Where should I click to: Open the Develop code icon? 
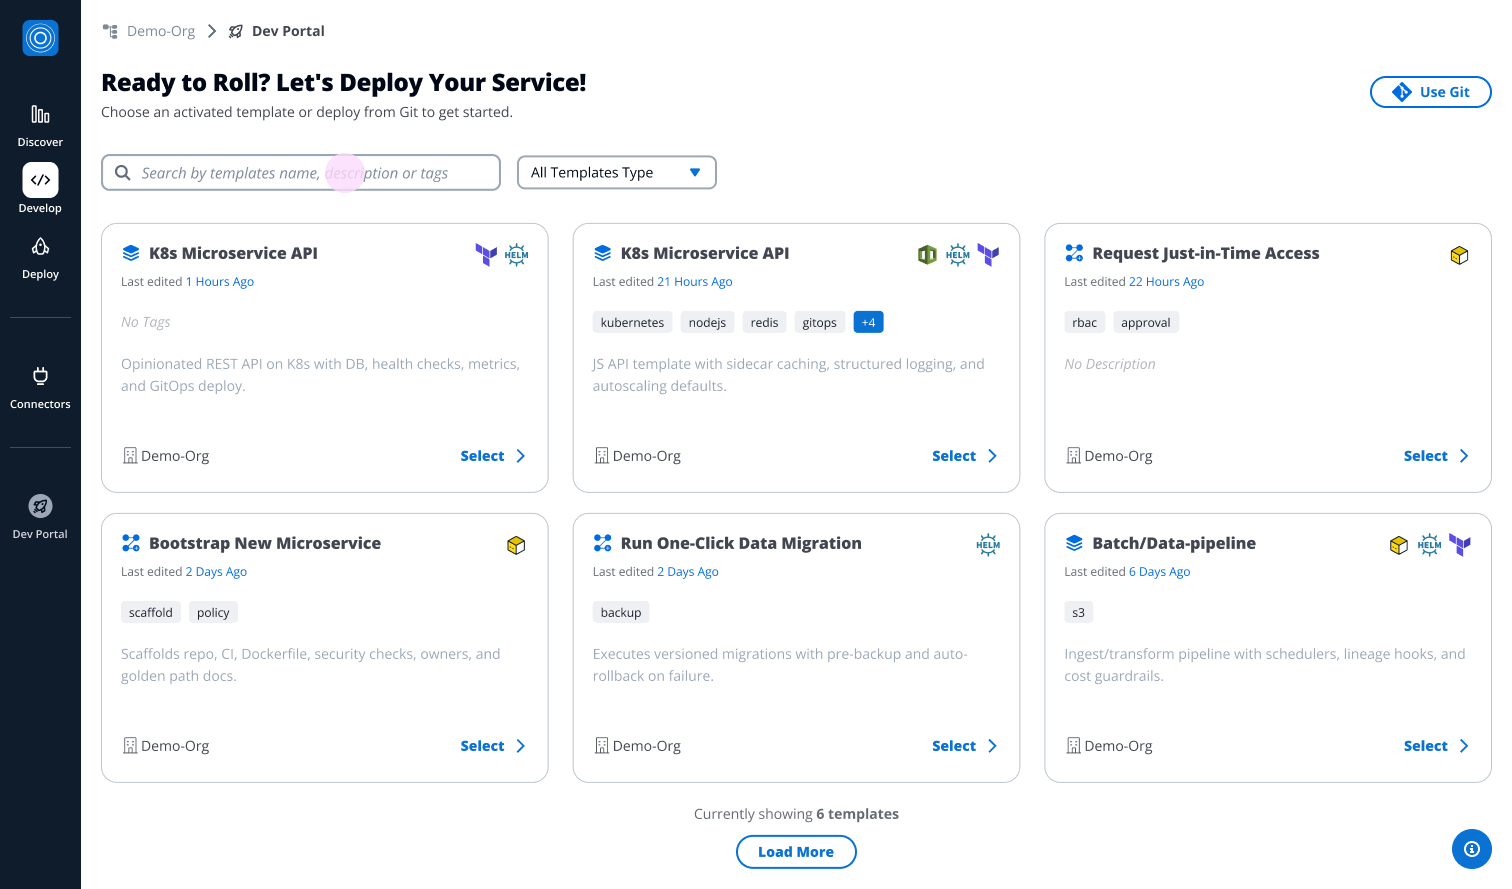40,181
